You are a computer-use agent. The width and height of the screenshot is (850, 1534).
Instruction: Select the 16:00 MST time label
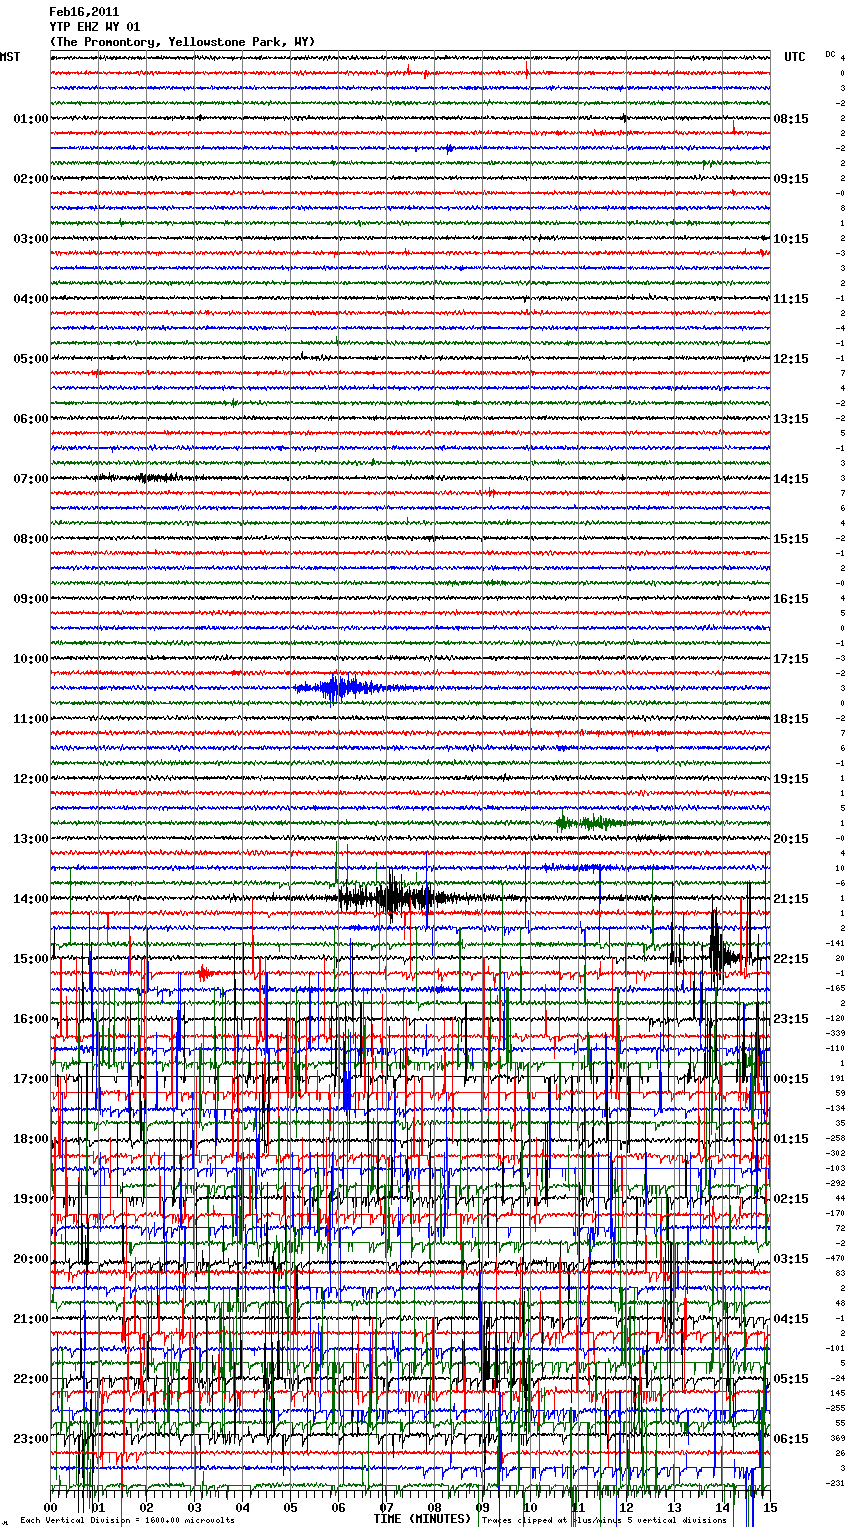coord(31,1019)
